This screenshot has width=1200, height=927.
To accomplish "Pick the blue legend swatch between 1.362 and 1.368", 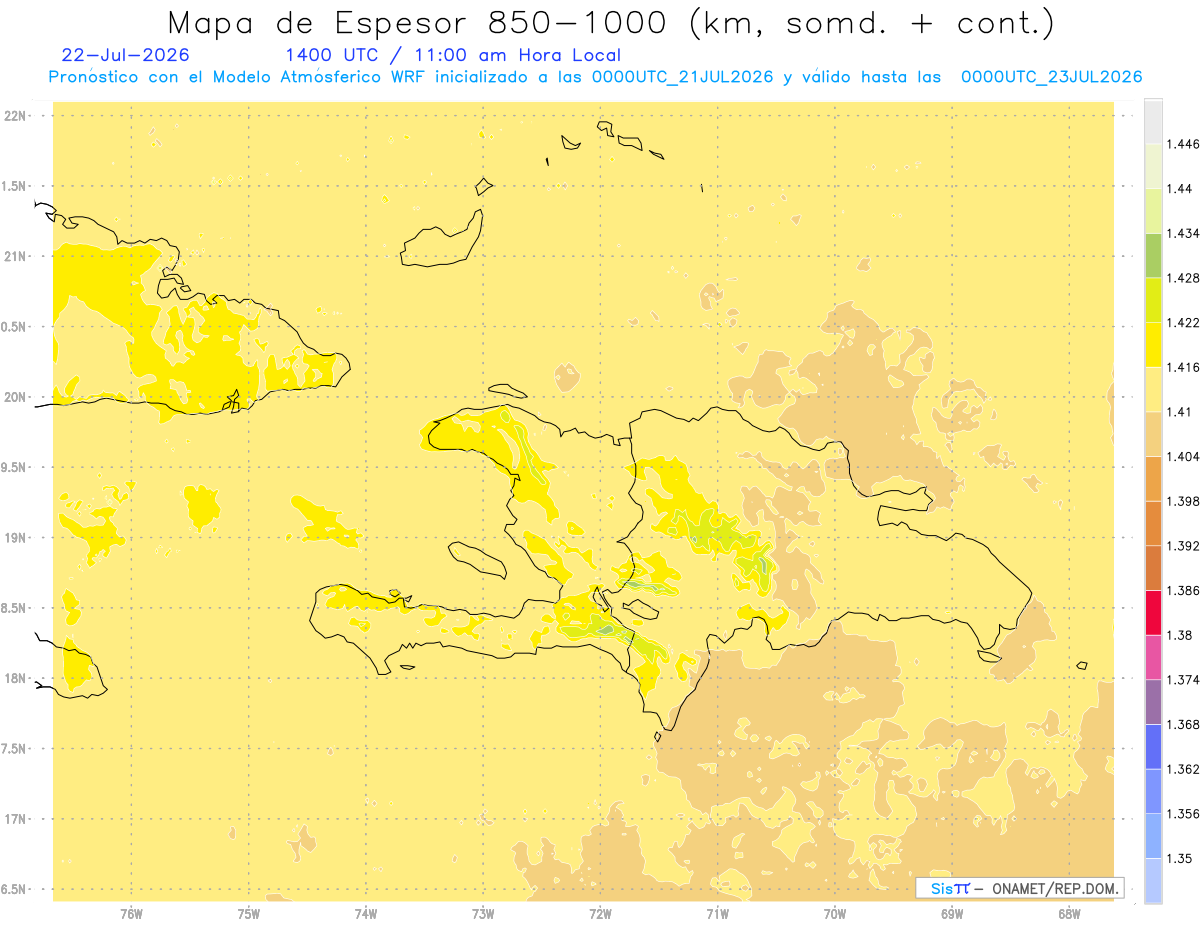I will click(x=1153, y=746).
